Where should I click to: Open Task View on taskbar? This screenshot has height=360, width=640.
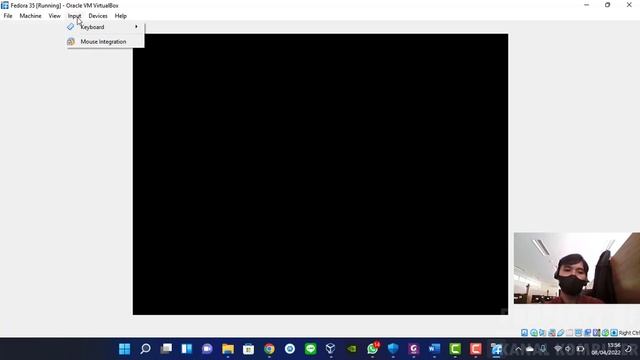166,349
